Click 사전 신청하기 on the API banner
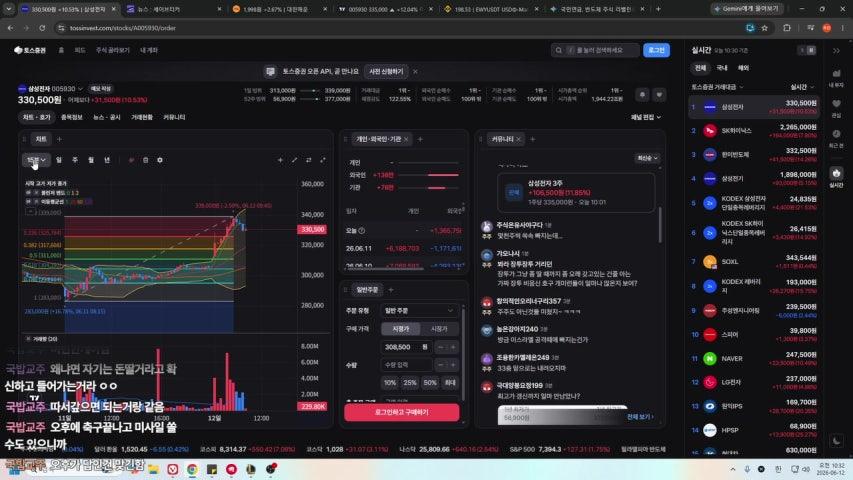Screen dimensions: 853x480 [x=386, y=71]
